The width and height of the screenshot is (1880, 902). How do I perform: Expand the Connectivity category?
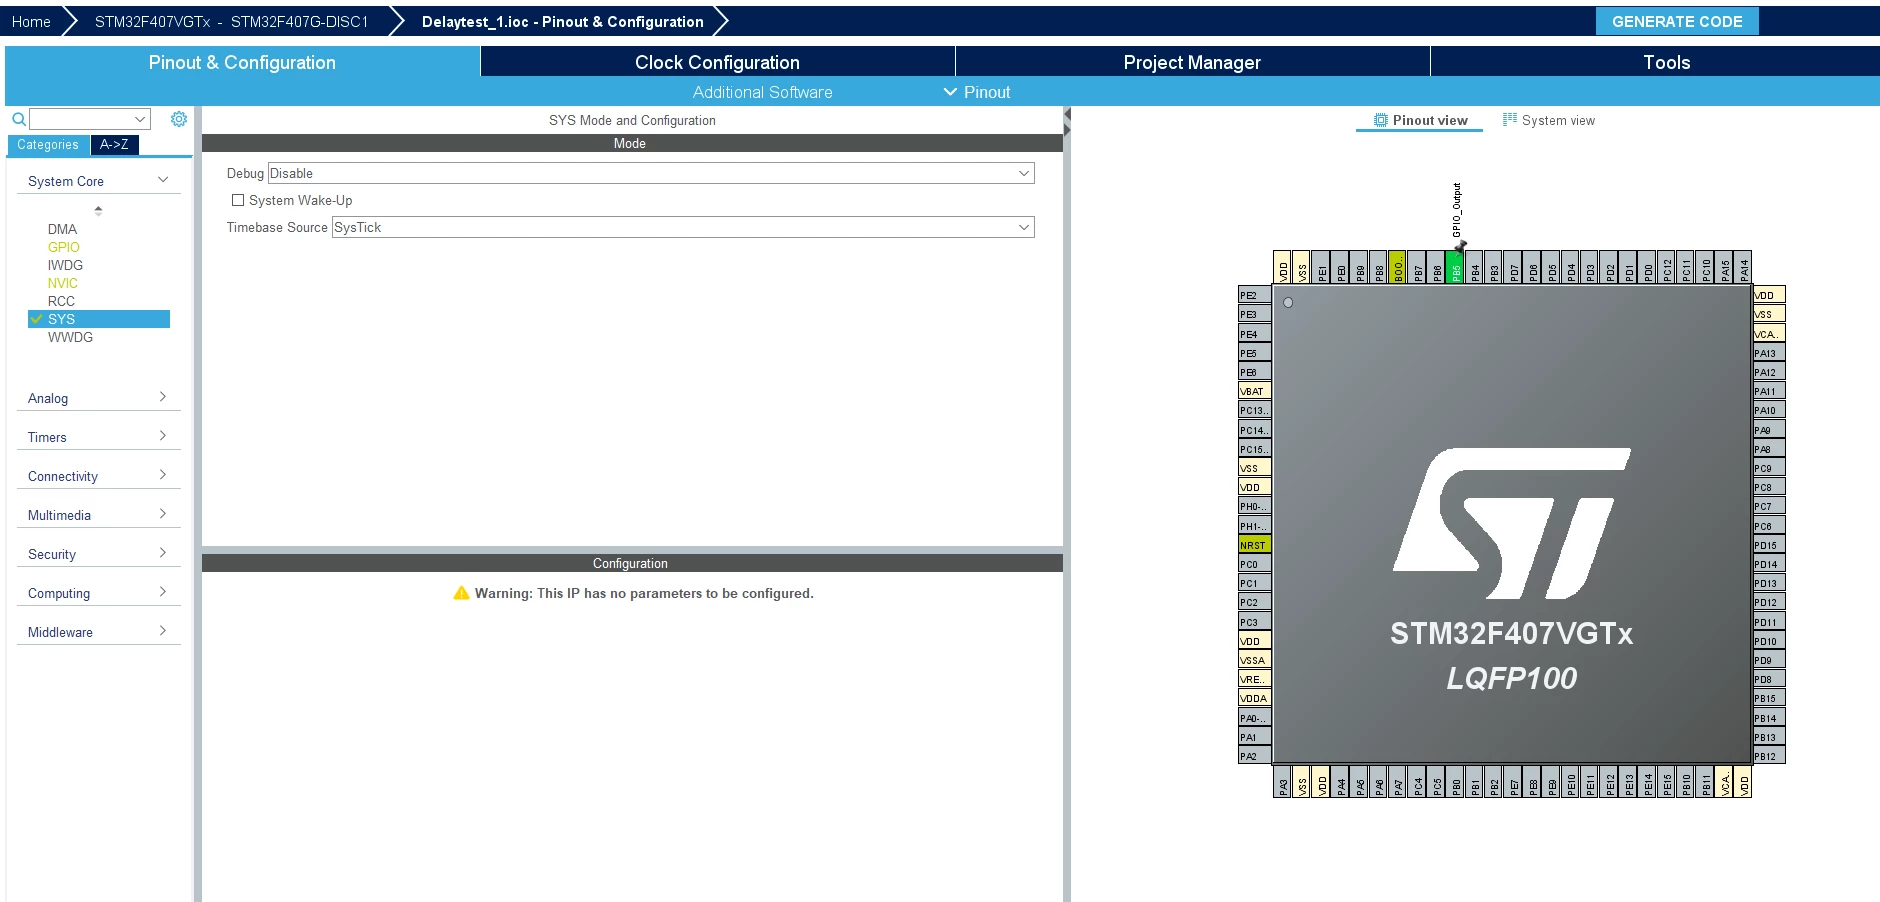point(98,476)
